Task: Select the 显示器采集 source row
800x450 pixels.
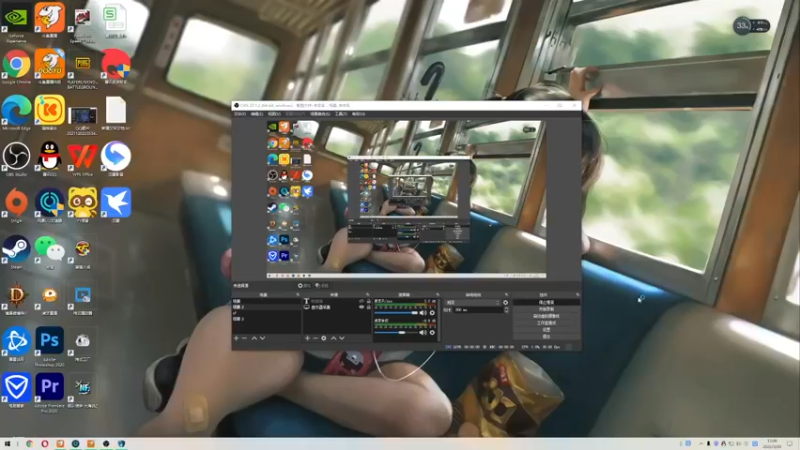Action: click(x=337, y=307)
